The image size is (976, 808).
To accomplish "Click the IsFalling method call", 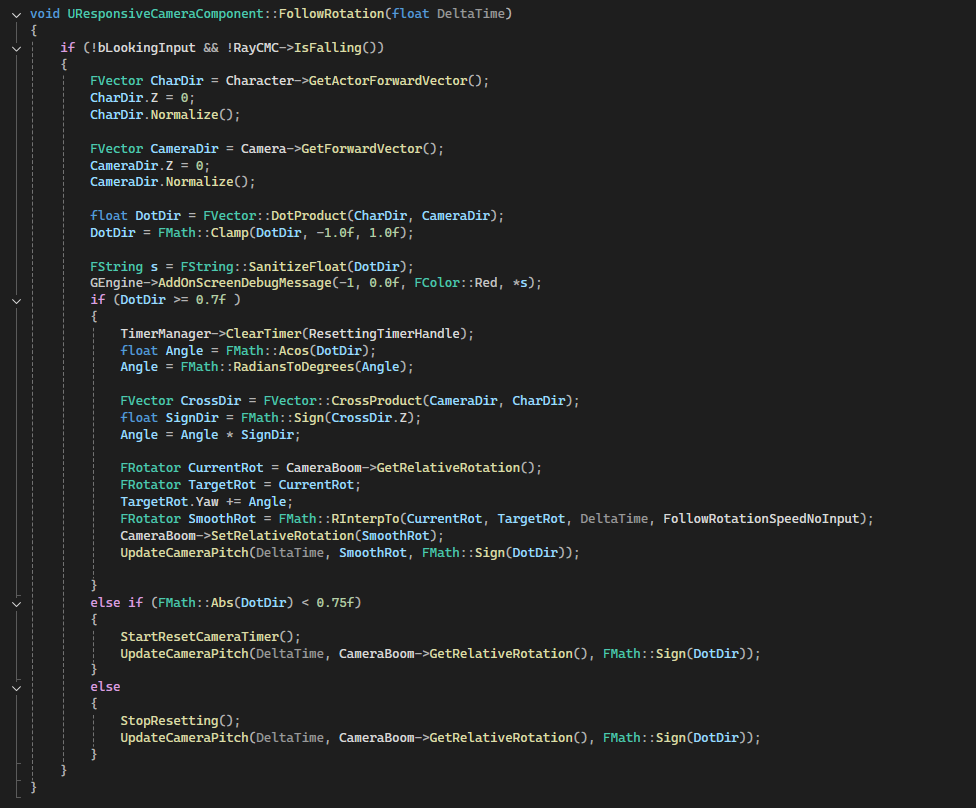I will (x=339, y=47).
